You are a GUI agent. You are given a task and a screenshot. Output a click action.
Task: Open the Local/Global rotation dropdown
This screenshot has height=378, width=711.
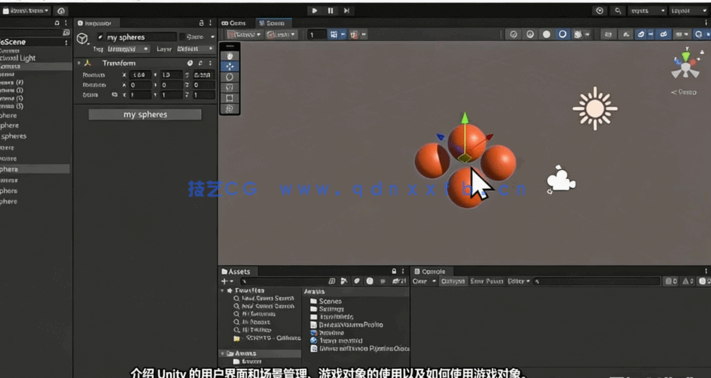click(282, 34)
